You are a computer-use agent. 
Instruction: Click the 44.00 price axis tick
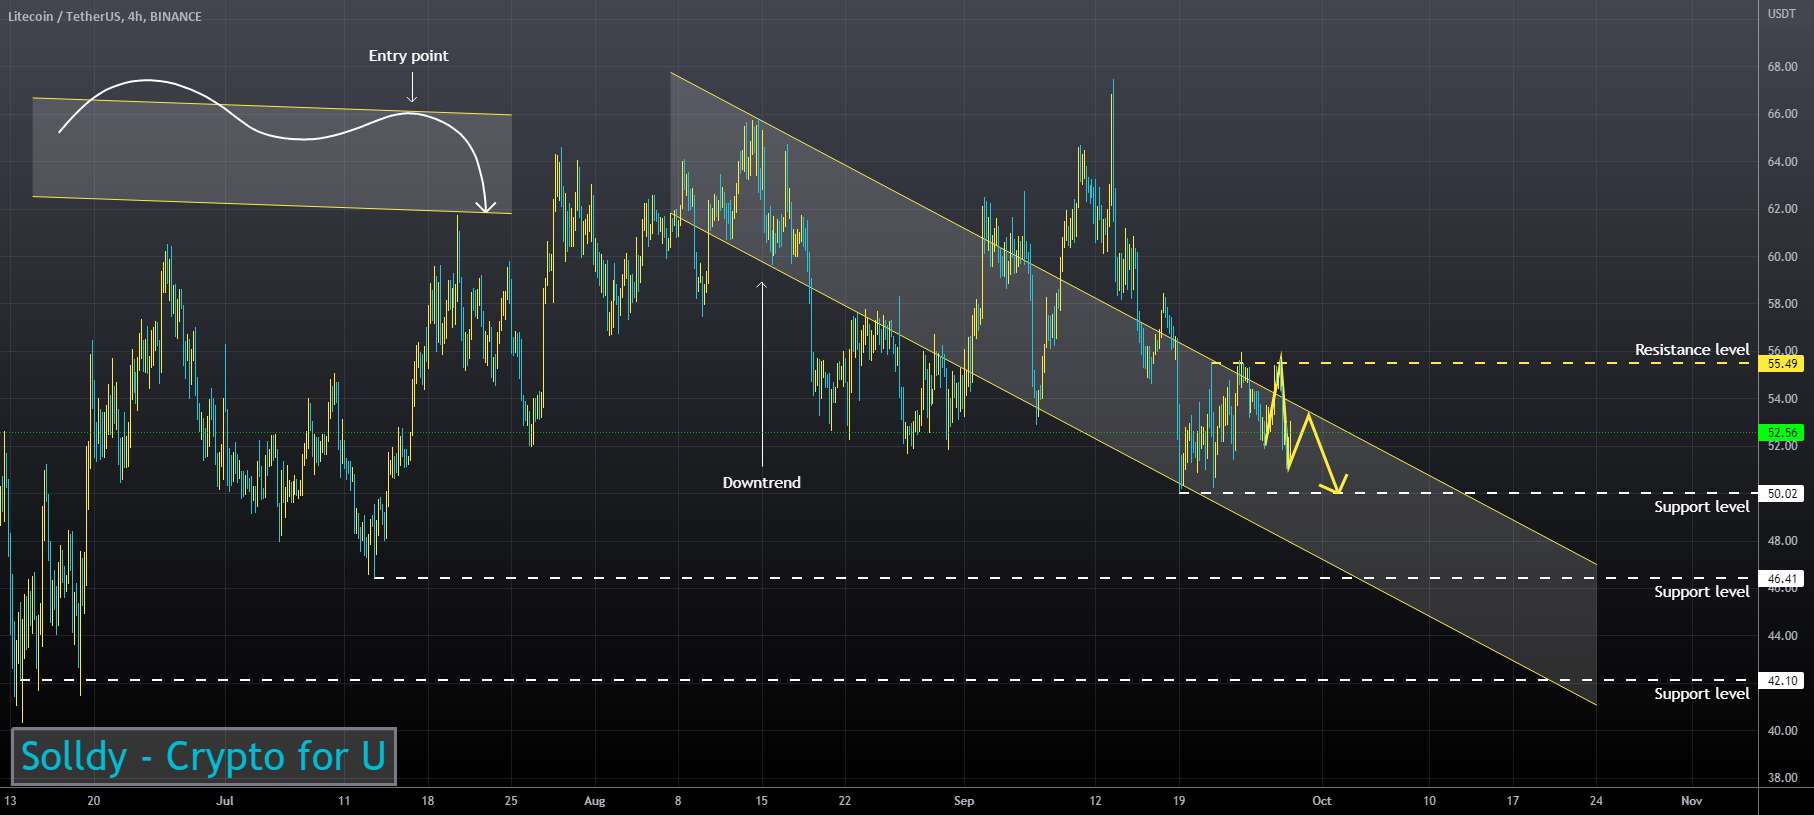coord(1782,636)
